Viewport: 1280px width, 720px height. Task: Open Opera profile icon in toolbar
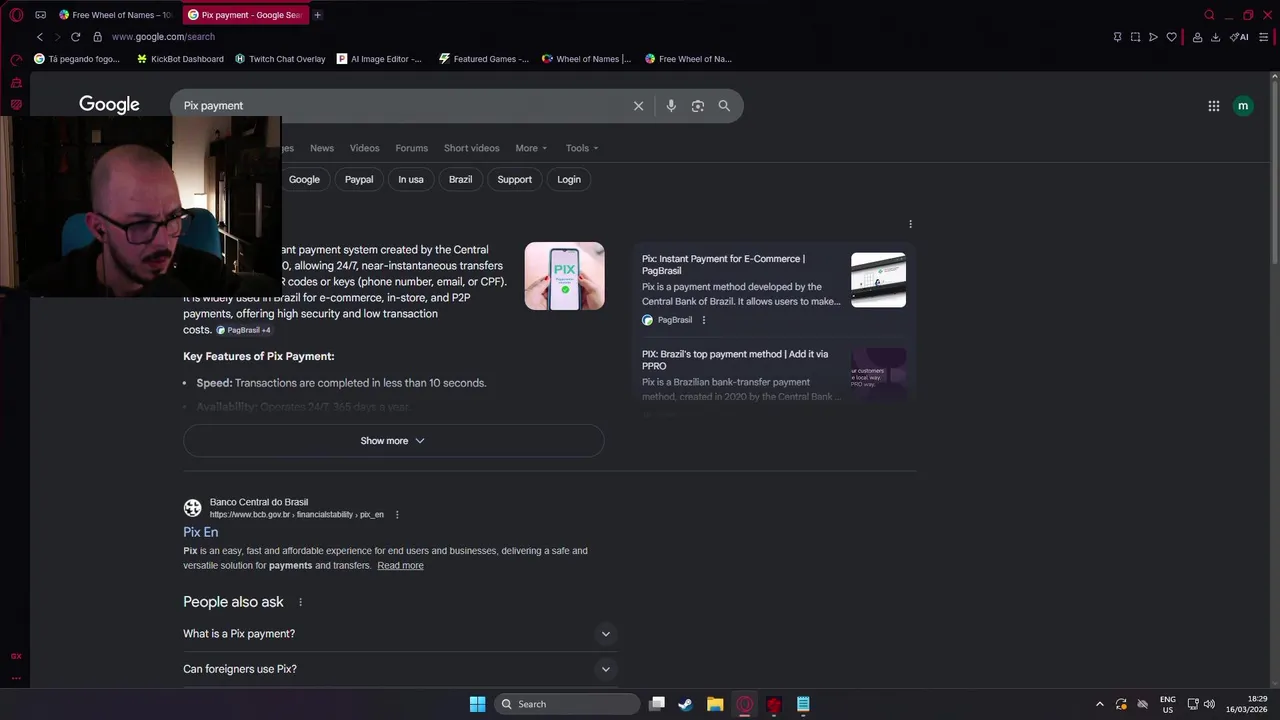click(x=1197, y=37)
